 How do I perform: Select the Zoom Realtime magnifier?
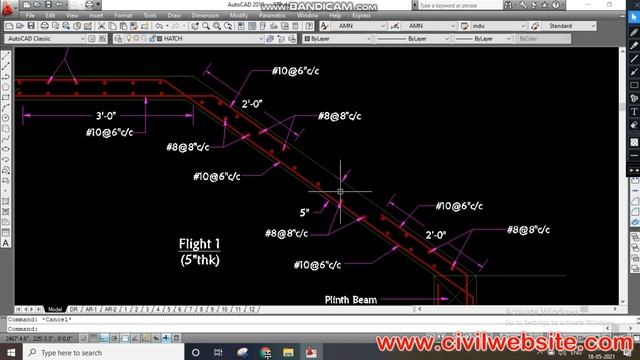click(x=206, y=26)
